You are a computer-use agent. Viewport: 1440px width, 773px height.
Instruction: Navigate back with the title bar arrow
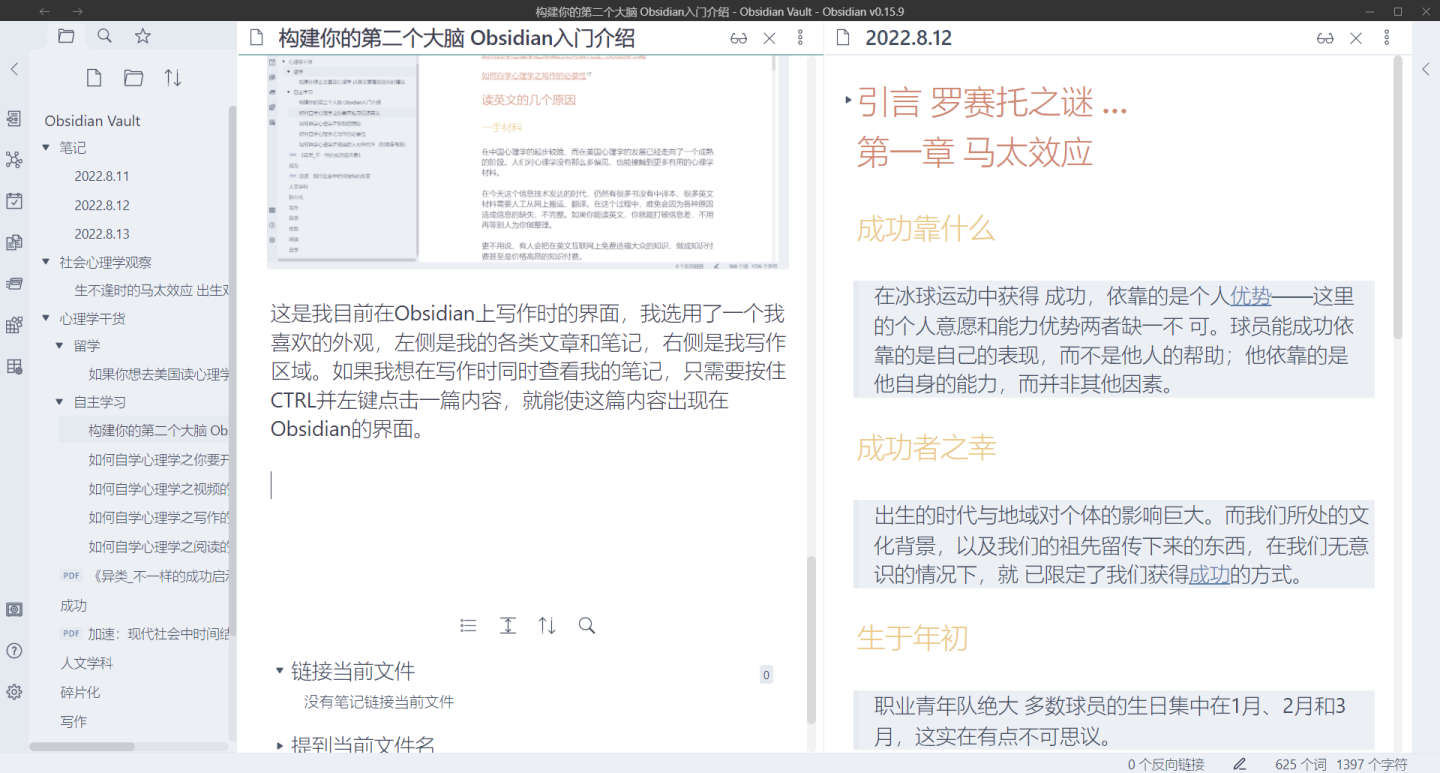pos(44,11)
